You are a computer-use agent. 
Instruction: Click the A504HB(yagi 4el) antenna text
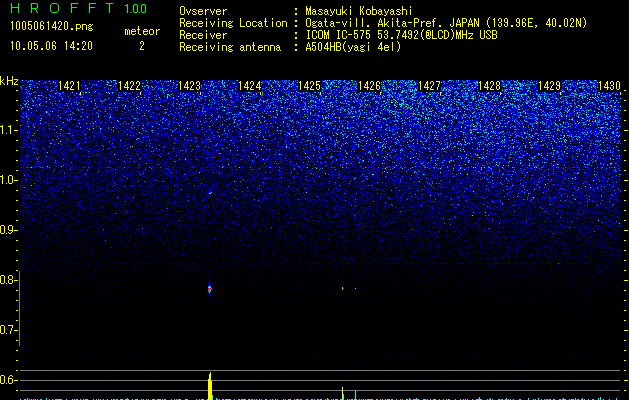tap(353, 47)
